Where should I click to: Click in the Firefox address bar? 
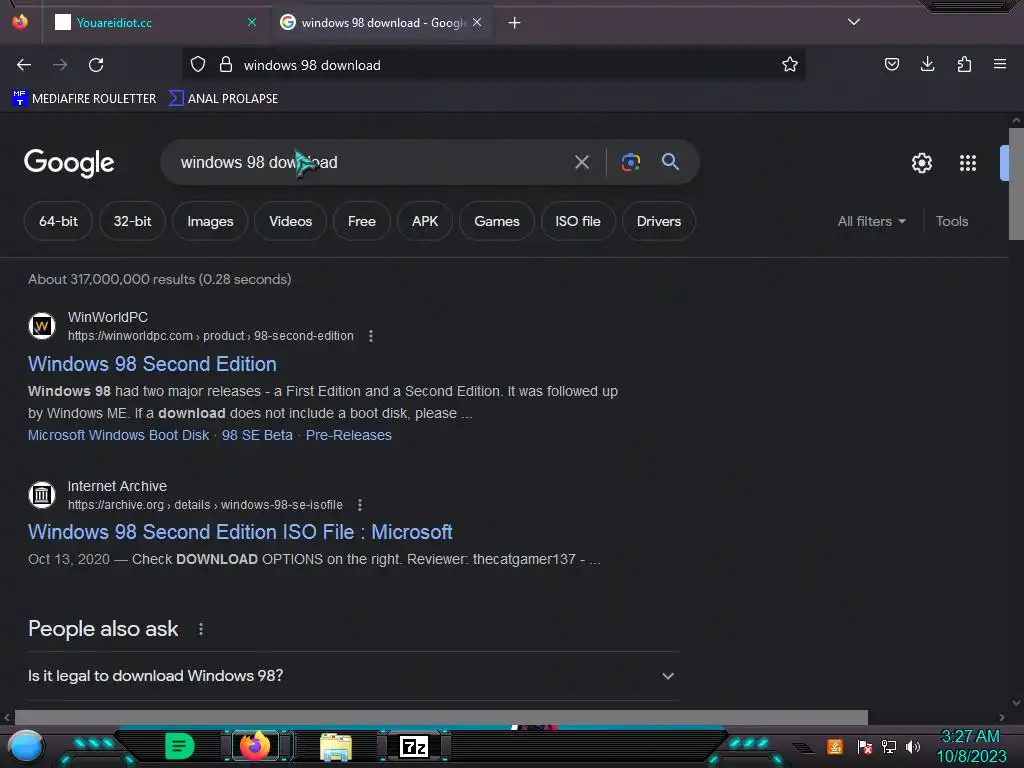[x=493, y=65]
